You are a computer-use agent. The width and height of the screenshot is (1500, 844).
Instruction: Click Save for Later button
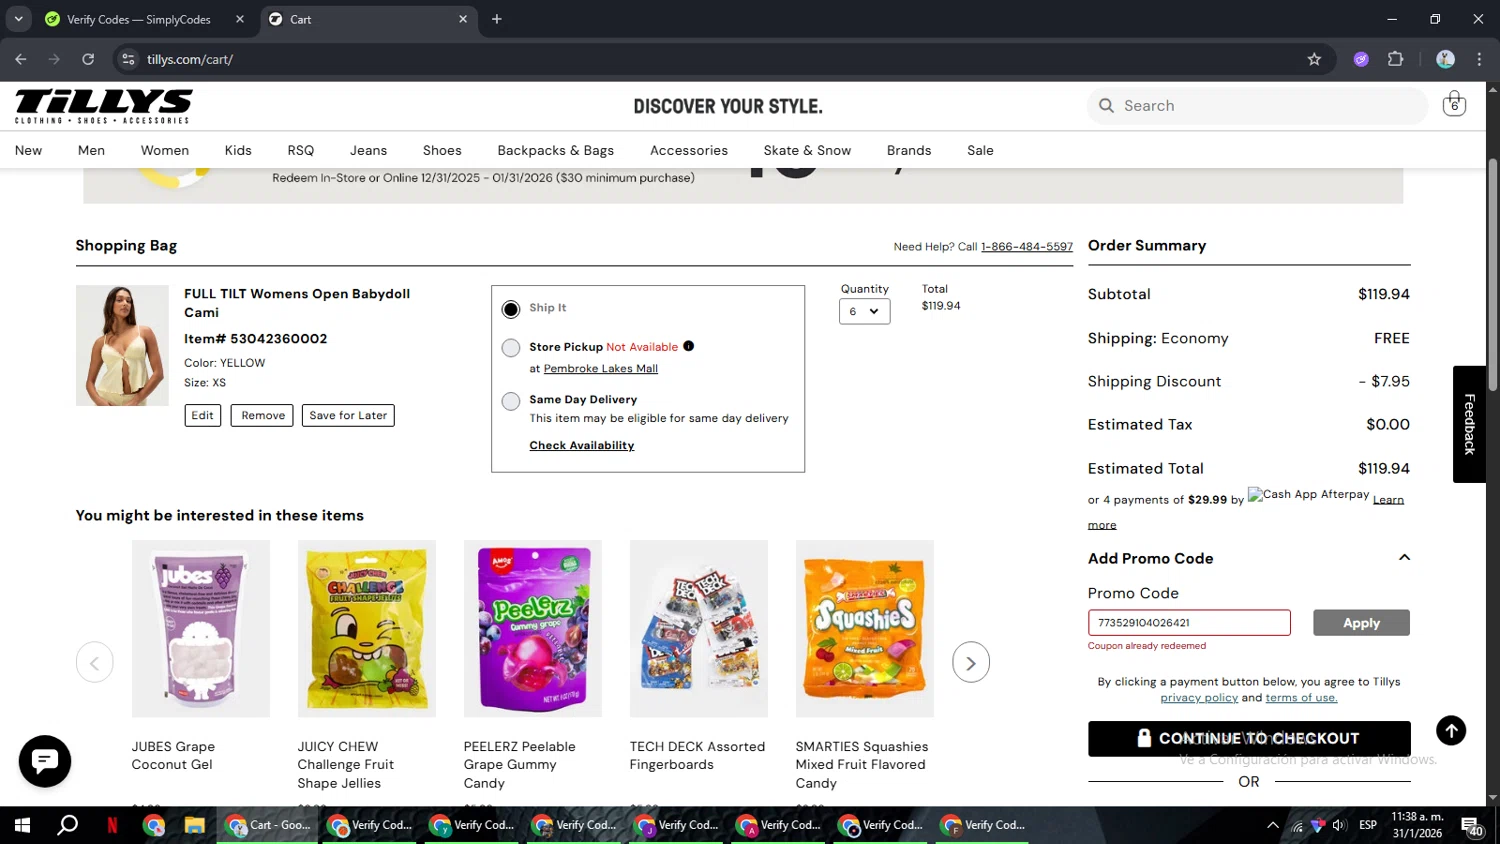(x=348, y=415)
